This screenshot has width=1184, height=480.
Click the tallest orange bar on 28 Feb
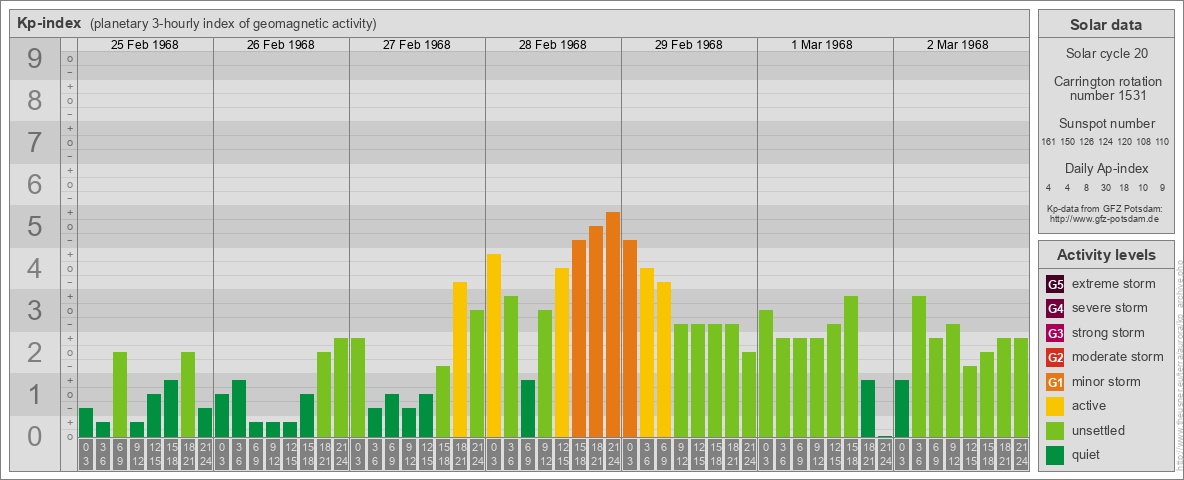tap(613, 325)
